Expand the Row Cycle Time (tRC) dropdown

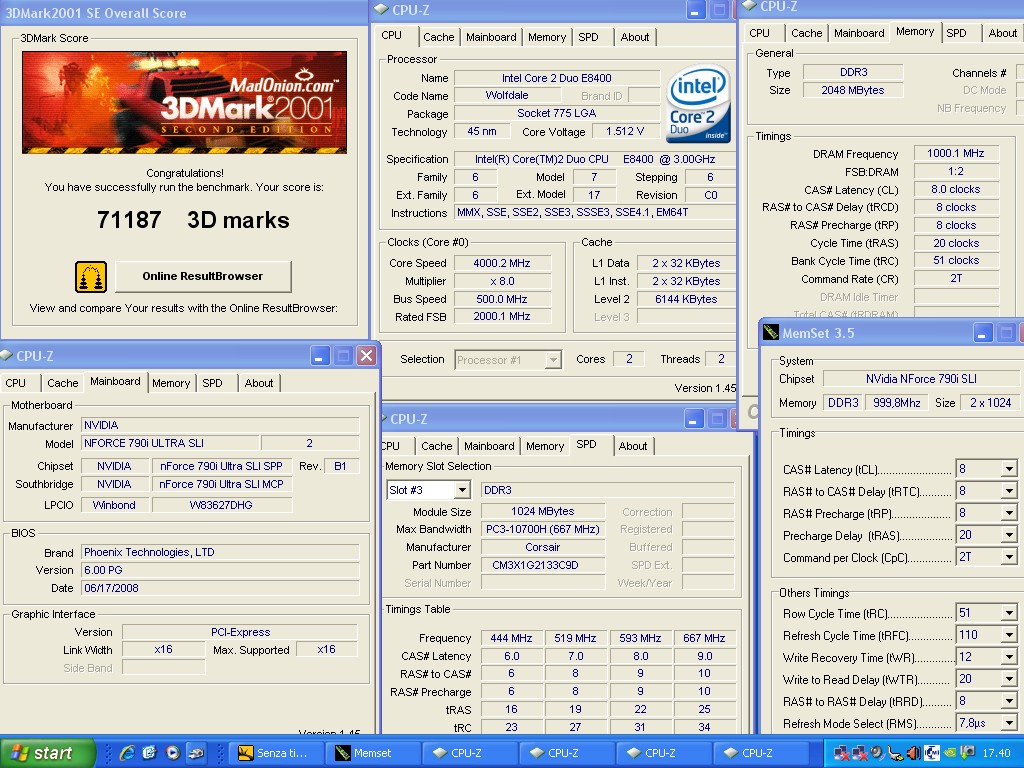pos(1009,613)
